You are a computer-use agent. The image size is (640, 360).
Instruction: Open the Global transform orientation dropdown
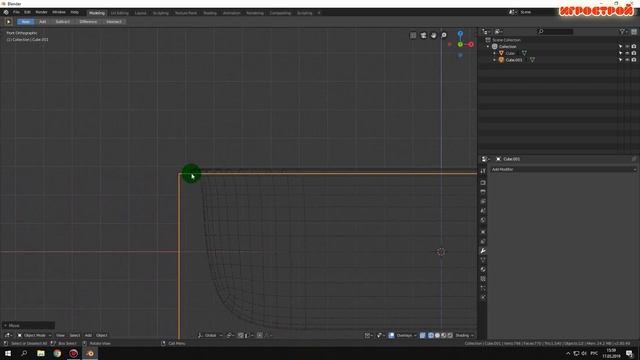pyautogui.click(x=210, y=335)
